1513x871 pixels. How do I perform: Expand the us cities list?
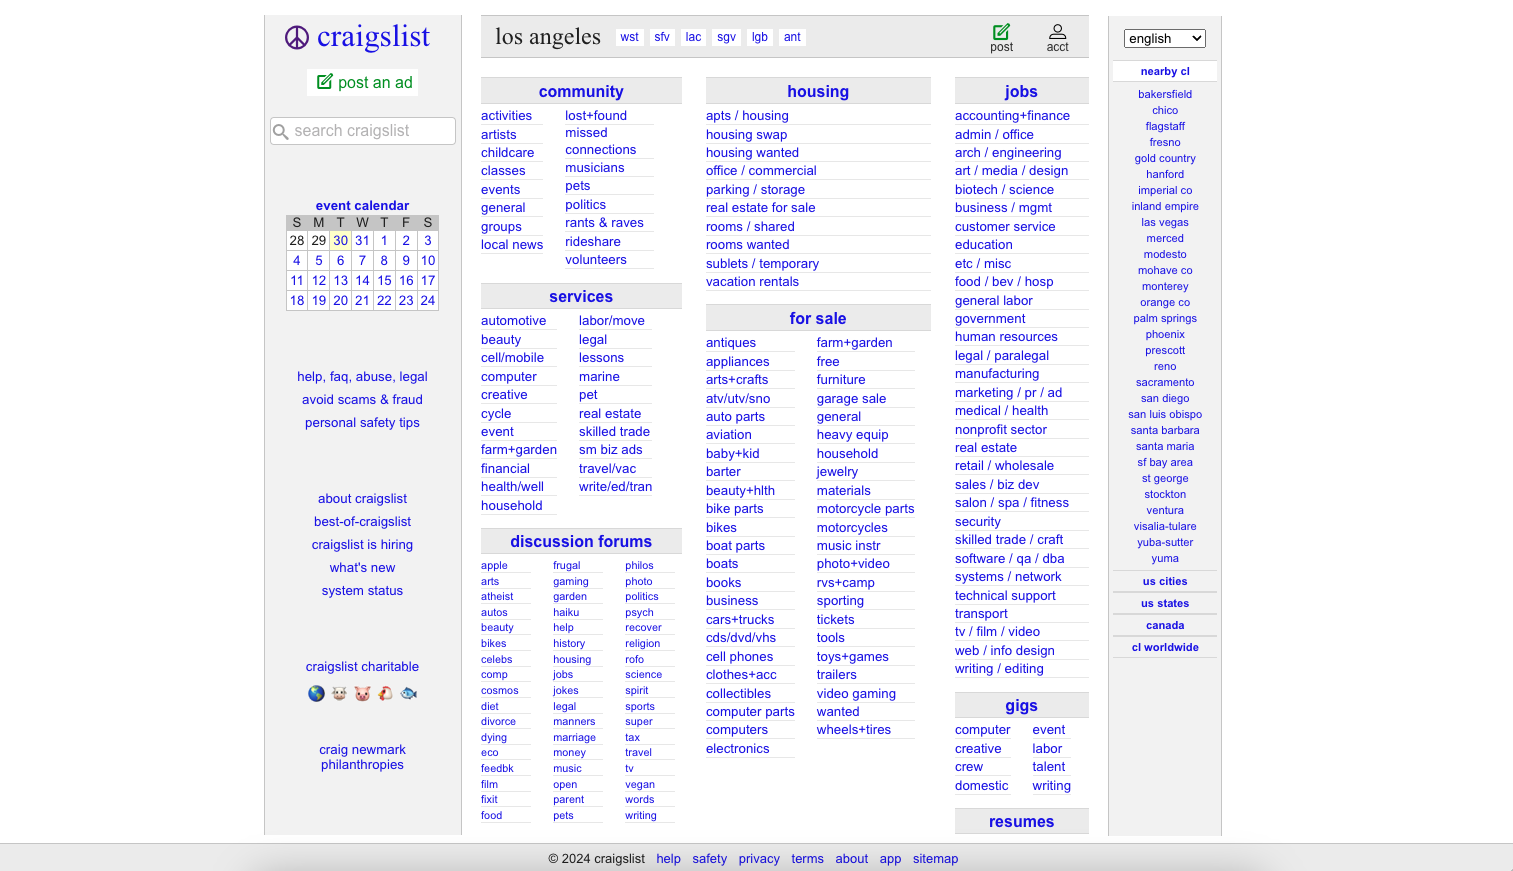(x=1165, y=581)
